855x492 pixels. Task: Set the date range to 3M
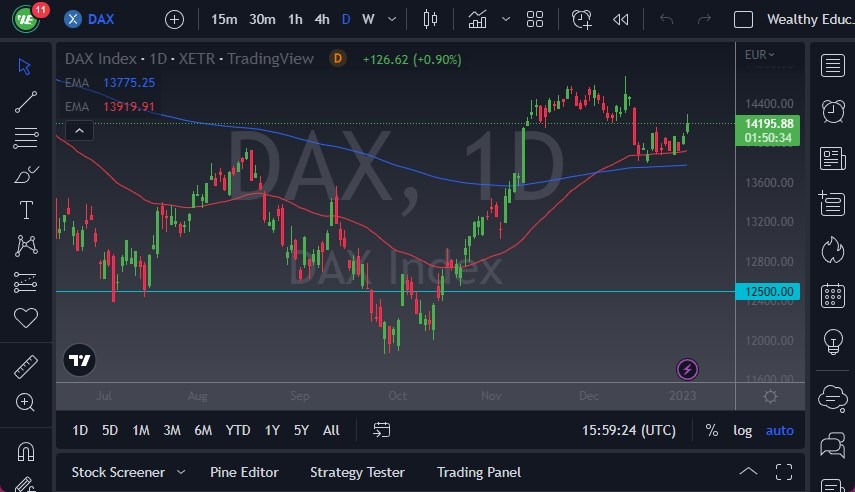click(172, 430)
